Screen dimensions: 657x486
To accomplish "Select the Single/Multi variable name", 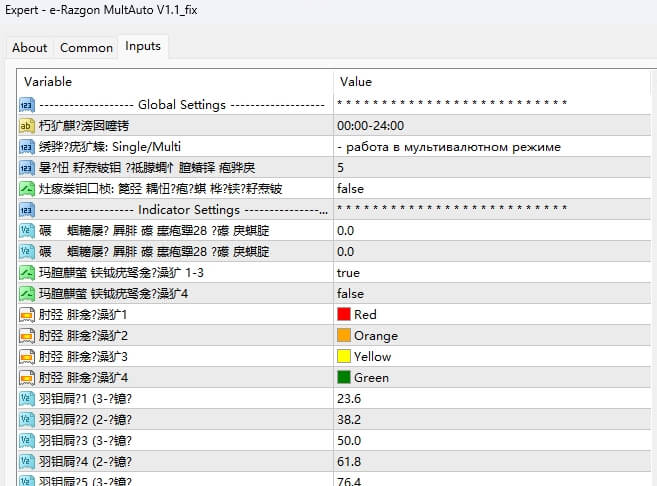I will pos(110,147).
